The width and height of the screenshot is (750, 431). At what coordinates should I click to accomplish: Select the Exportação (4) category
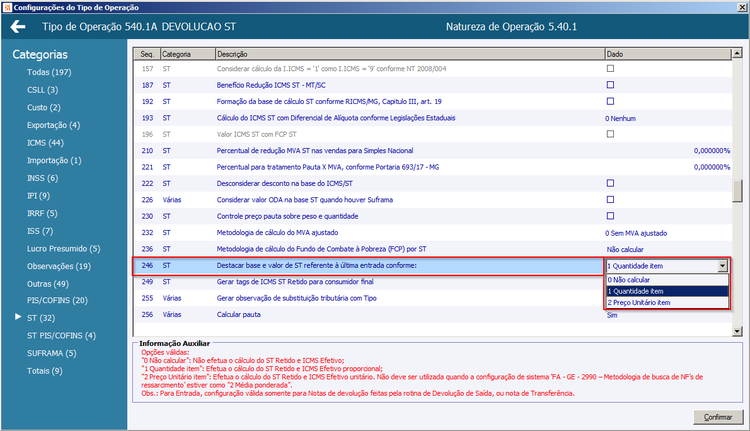[54, 125]
